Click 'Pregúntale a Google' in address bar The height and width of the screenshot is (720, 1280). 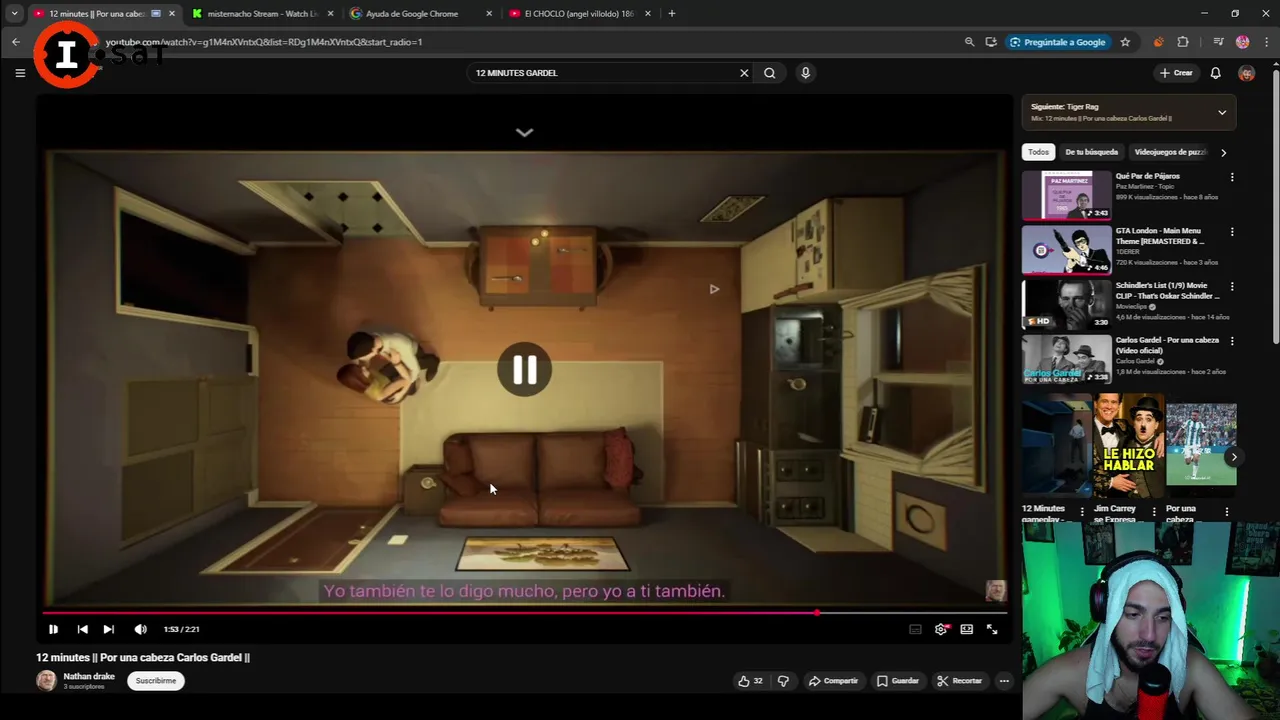(1057, 42)
